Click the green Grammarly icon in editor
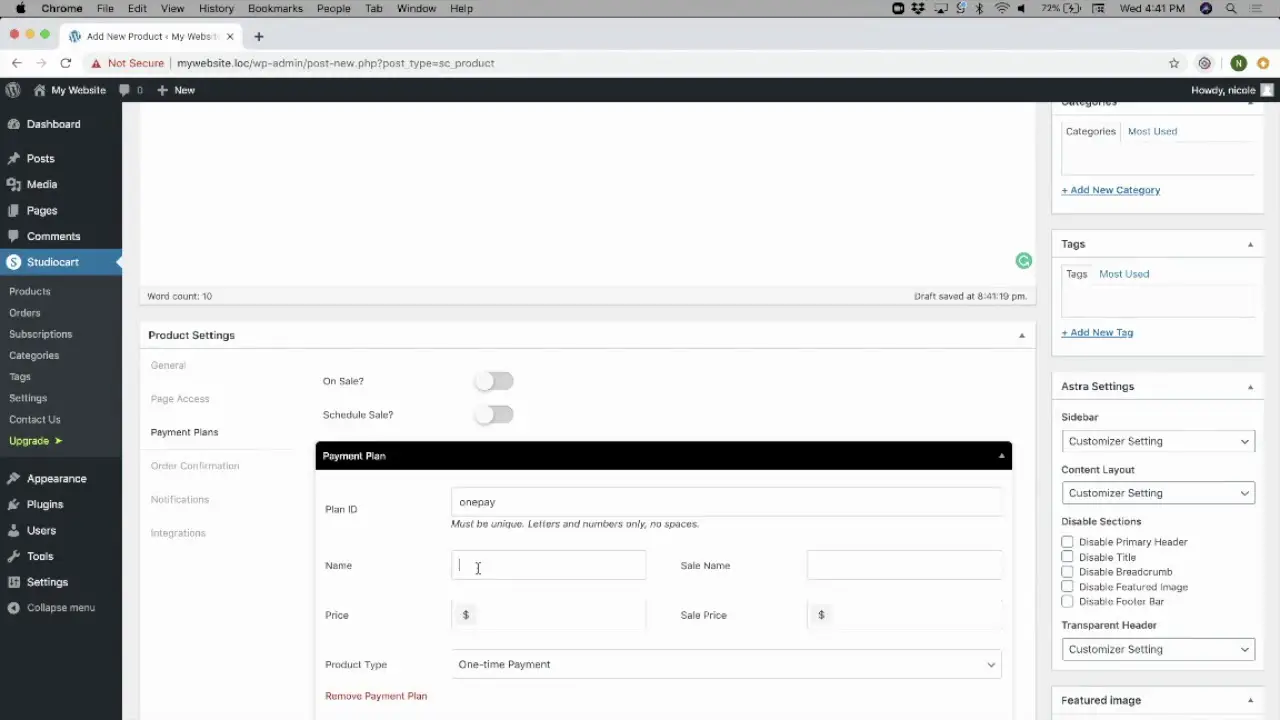This screenshot has width=1280, height=720. [x=1023, y=261]
